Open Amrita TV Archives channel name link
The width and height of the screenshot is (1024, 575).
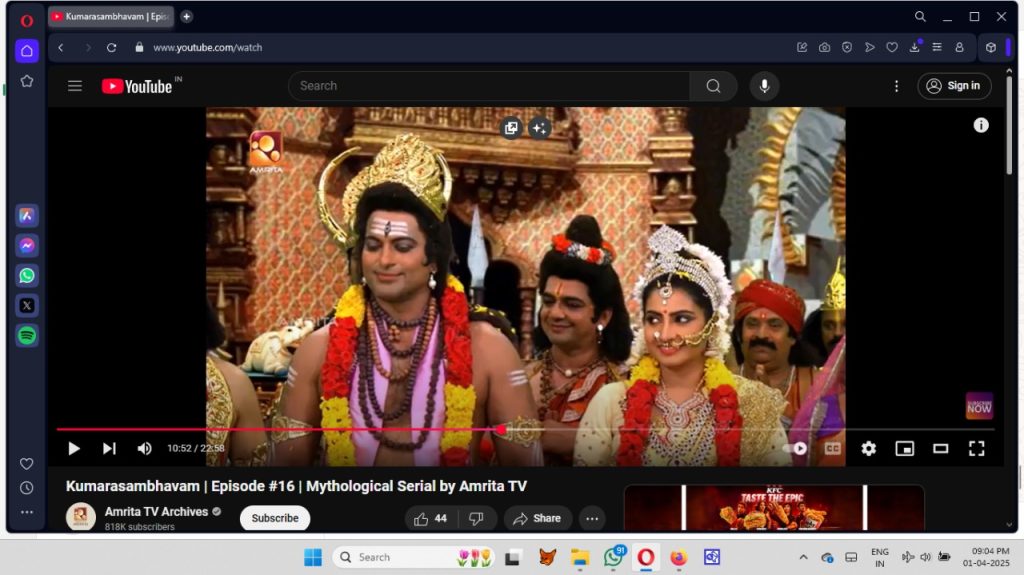pos(156,512)
